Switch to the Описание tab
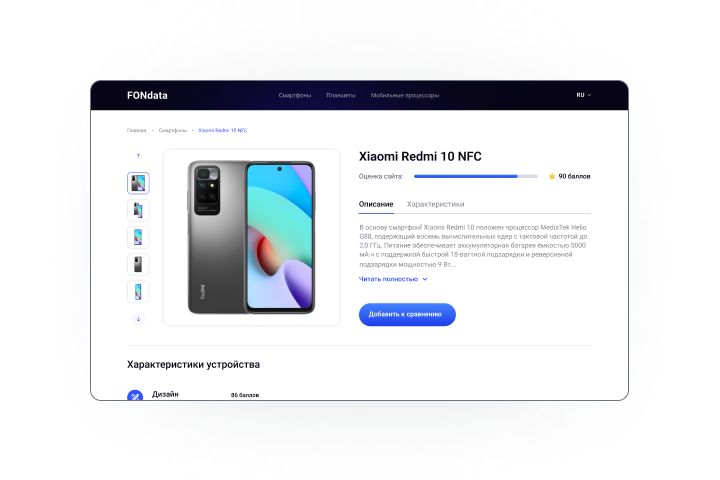This screenshot has width=720, height=480. (x=376, y=204)
